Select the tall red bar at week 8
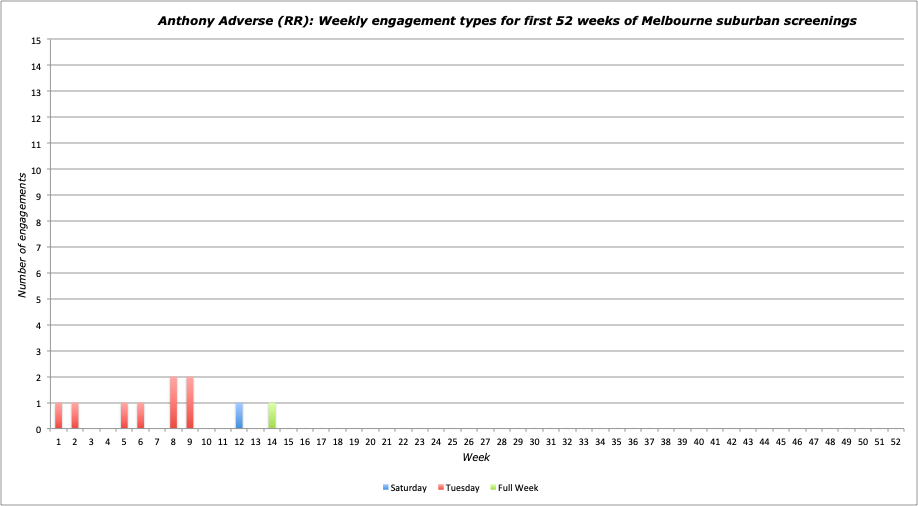918x506 pixels. 174,403
